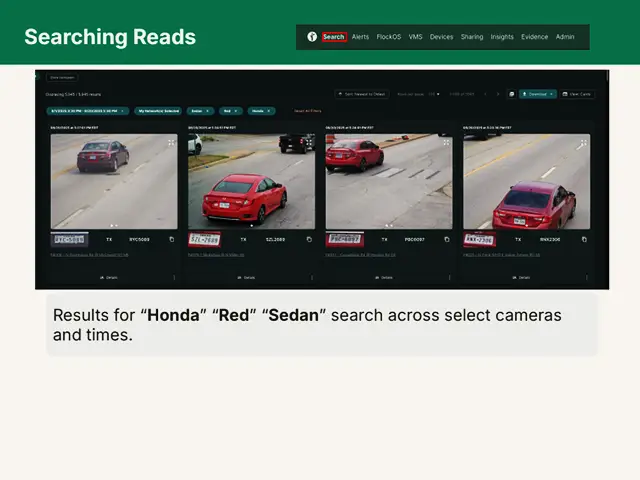Click the Flock logo icon in navbar

(312, 37)
